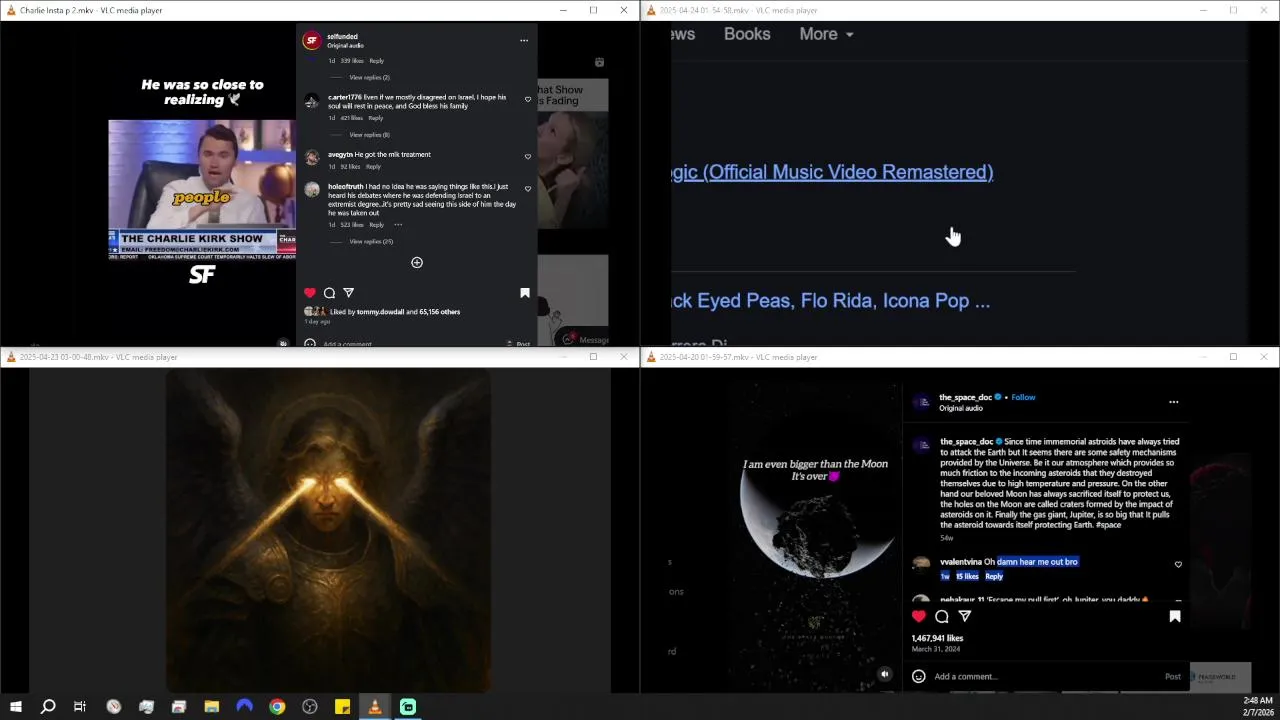Unlike the_space_doc post via red heart
Image resolution: width=1280 pixels, height=720 pixels.
919,617
